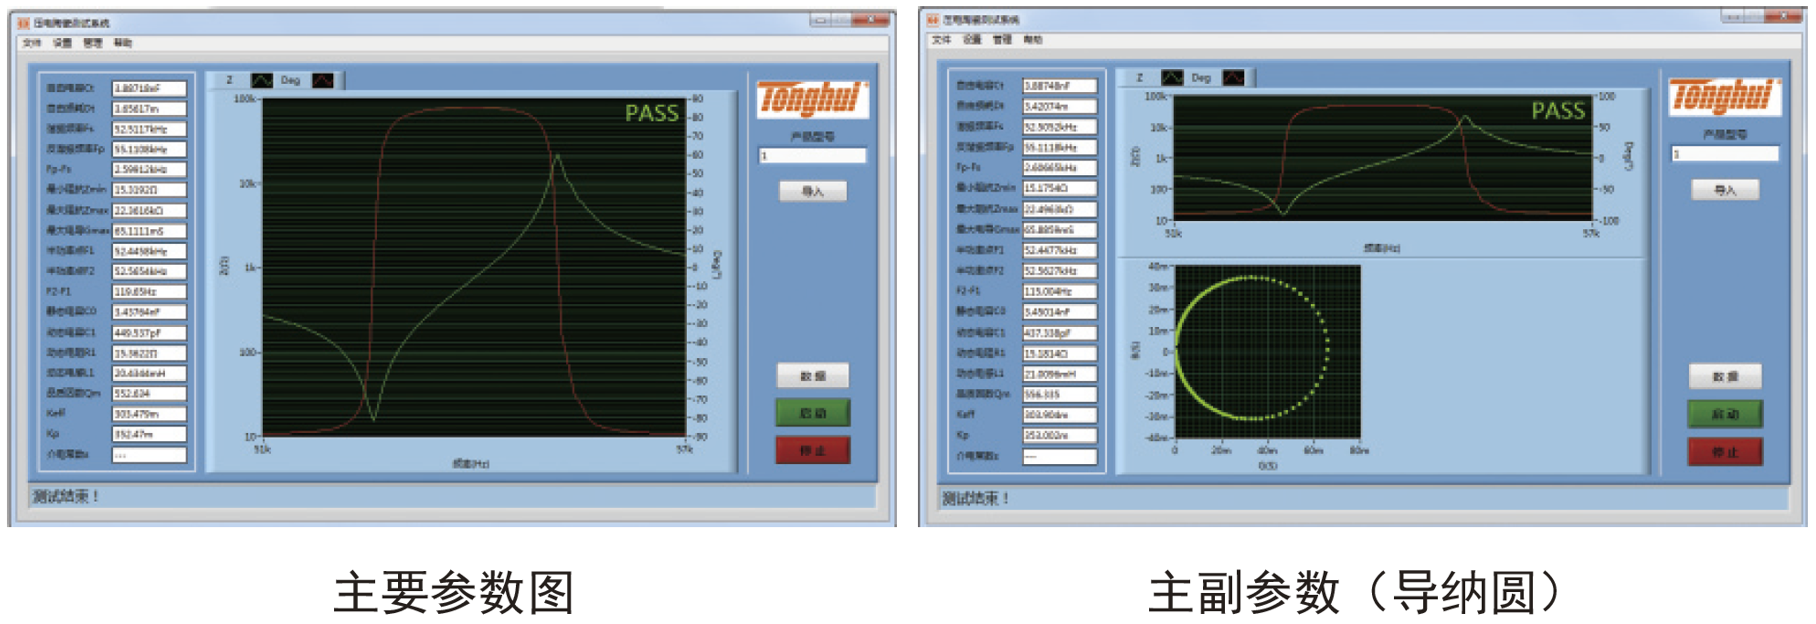1816x624 pixels.
Task: Click the app icon in right window title bar
Action: click(x=932, y=19)
